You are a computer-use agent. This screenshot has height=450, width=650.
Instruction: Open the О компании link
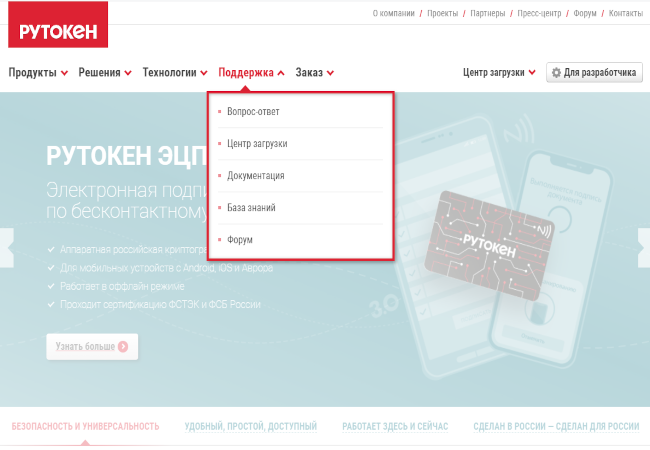pyautogui.click(x=393, y=13)
